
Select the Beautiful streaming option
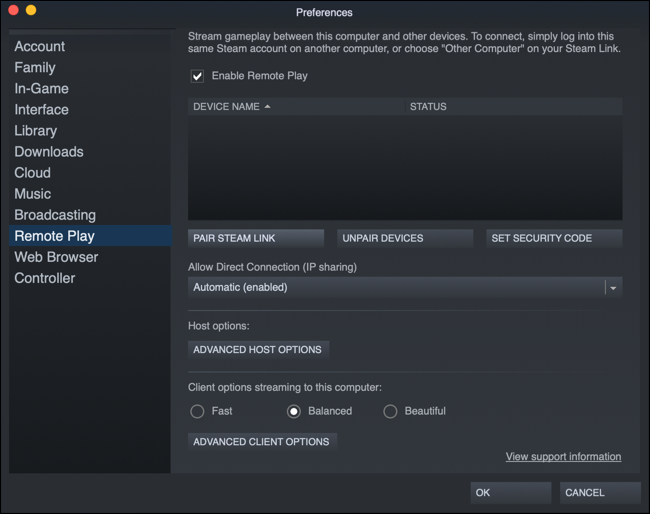390,412
